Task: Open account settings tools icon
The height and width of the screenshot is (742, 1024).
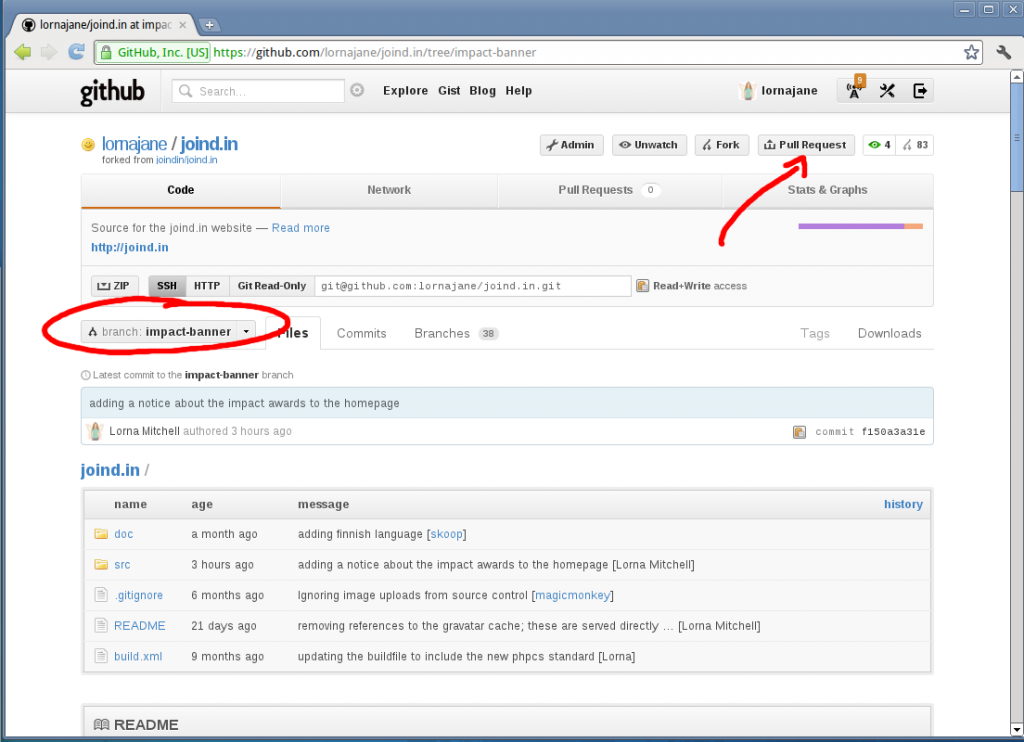Action: click(887, 91)
